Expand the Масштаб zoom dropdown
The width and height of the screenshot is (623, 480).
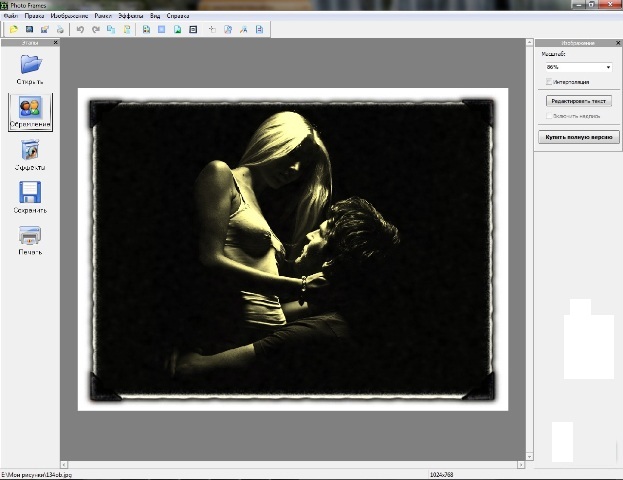click(x=607, y=67)
